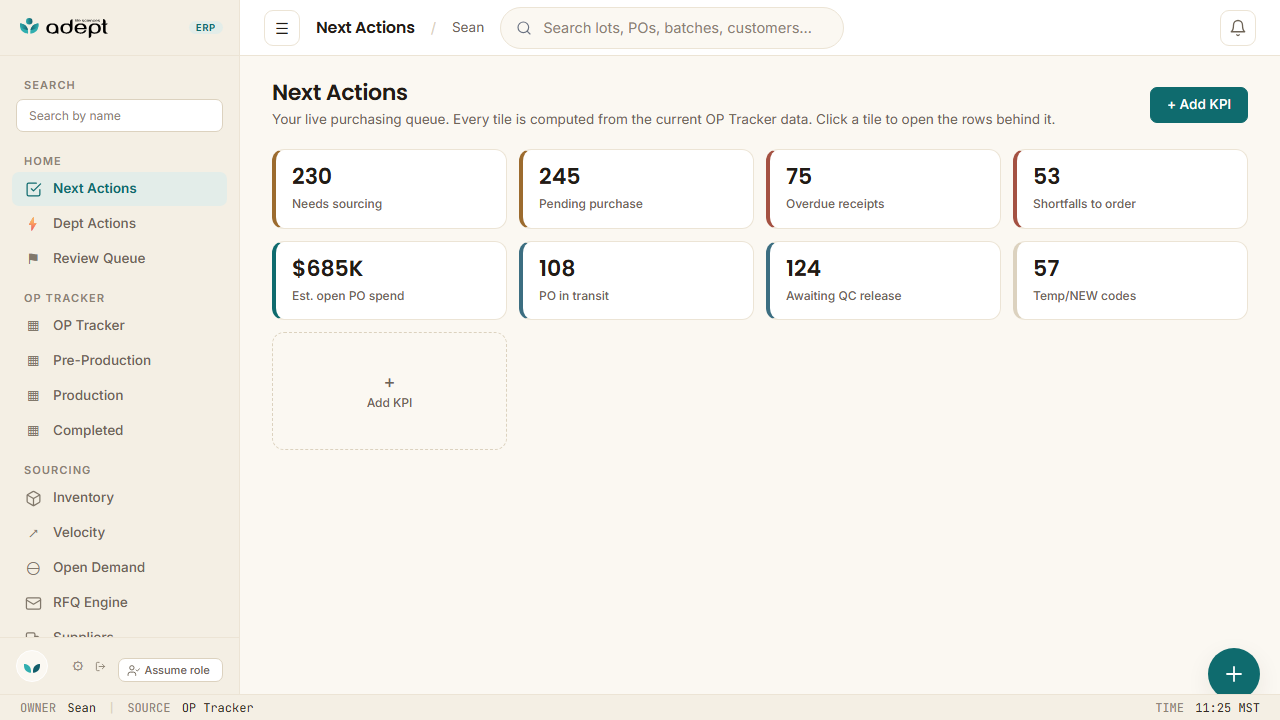
Task: Click the grid icon beside Pre-Production
Action: coord(33,361)
